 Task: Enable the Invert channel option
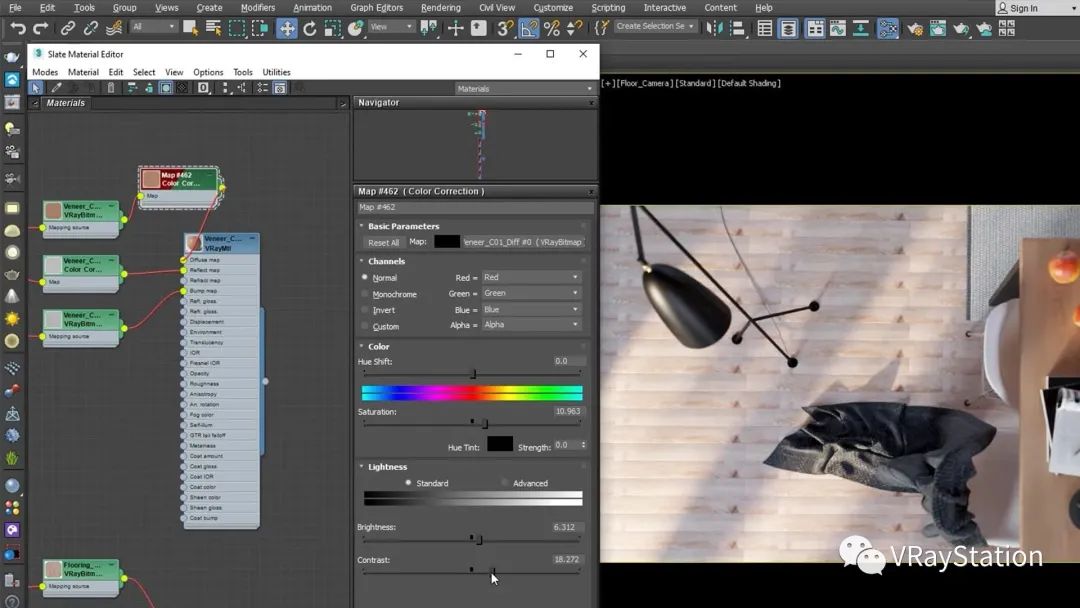(x=365, y=310)
